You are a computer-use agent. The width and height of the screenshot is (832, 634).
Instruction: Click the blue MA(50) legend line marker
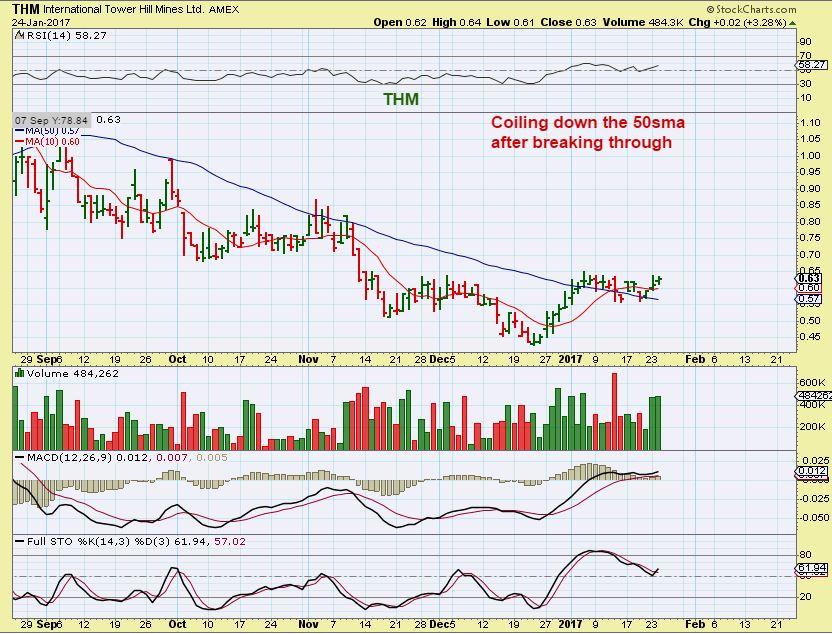coord(20,131)
